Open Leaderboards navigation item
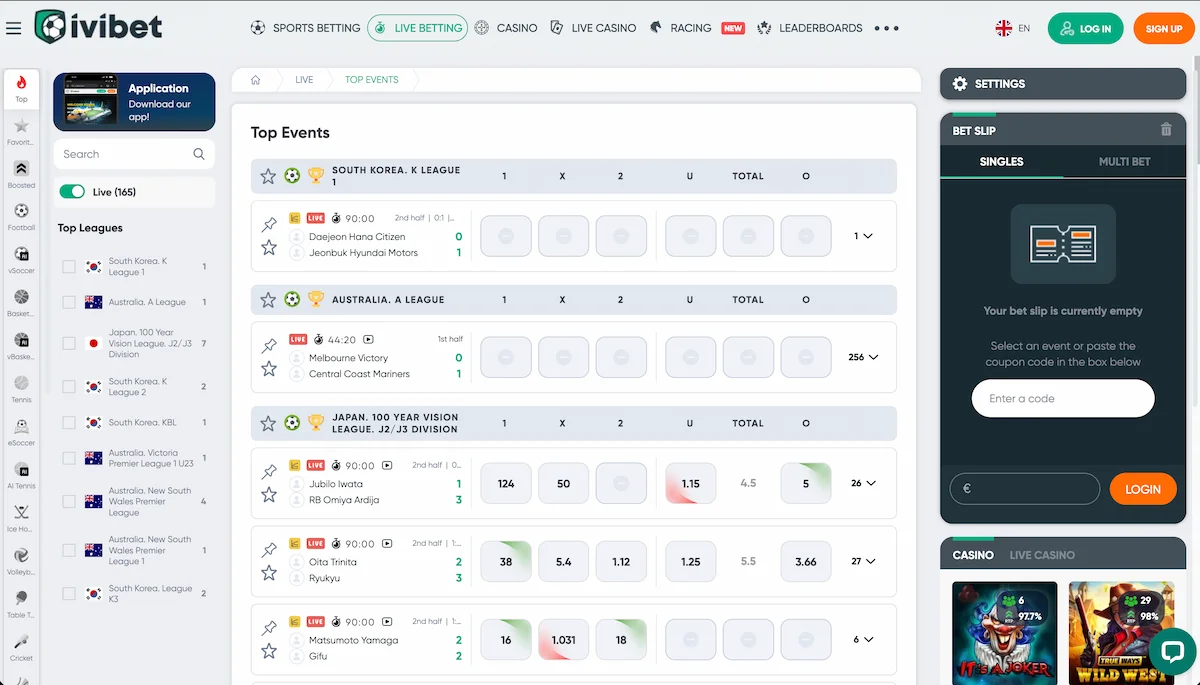The image size is (1200, 685). point(810,28)
